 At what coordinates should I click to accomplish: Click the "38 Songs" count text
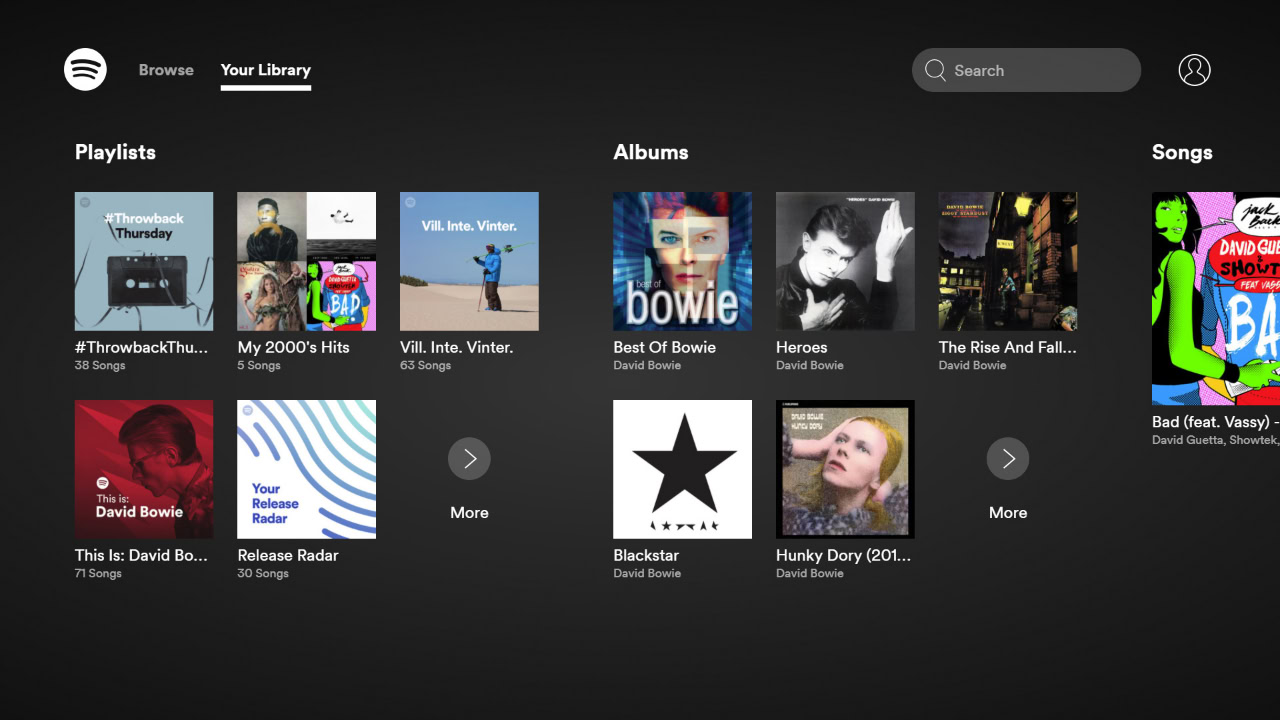(x=100, y=366)
